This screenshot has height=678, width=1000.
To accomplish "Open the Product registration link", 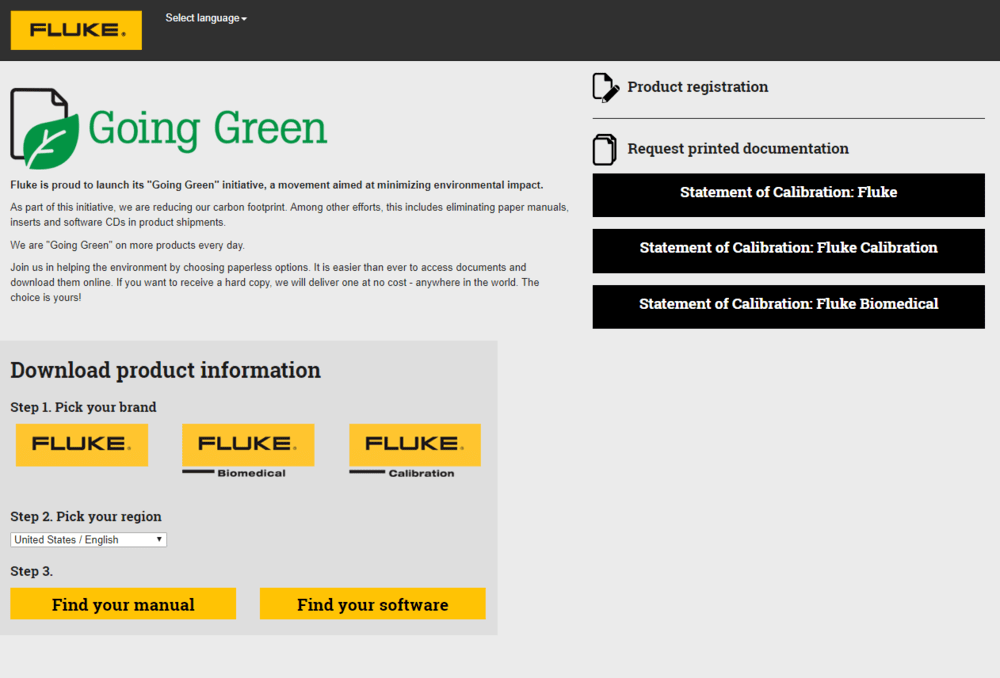I will [x=698, y=87].
